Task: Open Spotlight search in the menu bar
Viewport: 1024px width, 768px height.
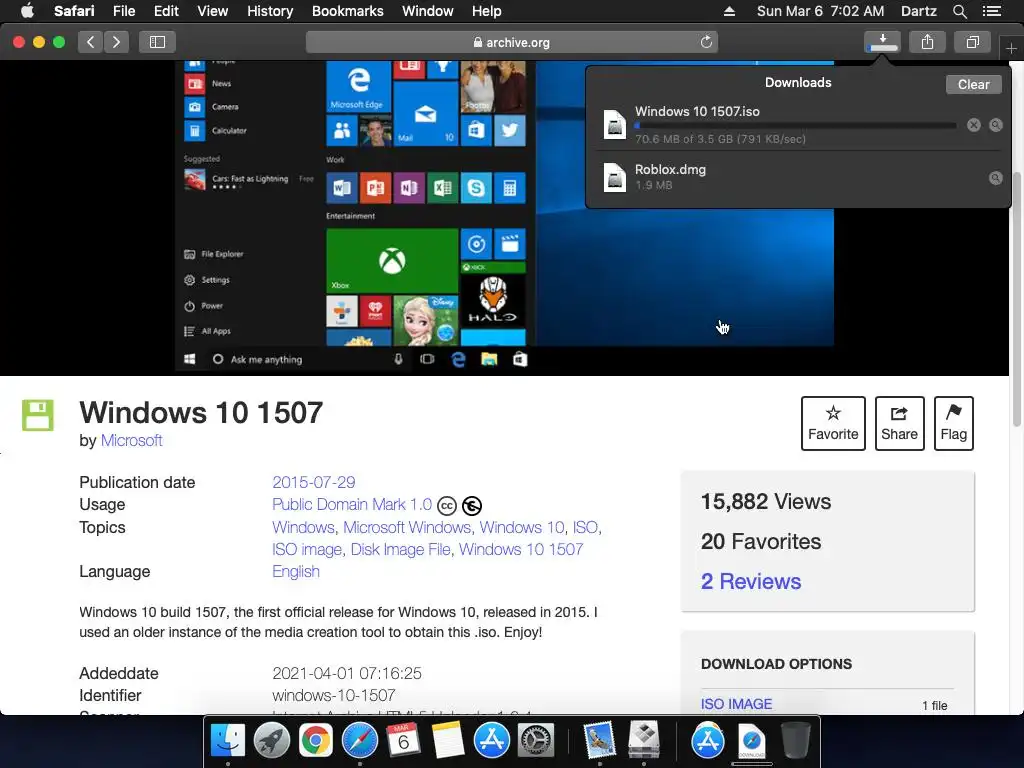Action: (959, 11)
